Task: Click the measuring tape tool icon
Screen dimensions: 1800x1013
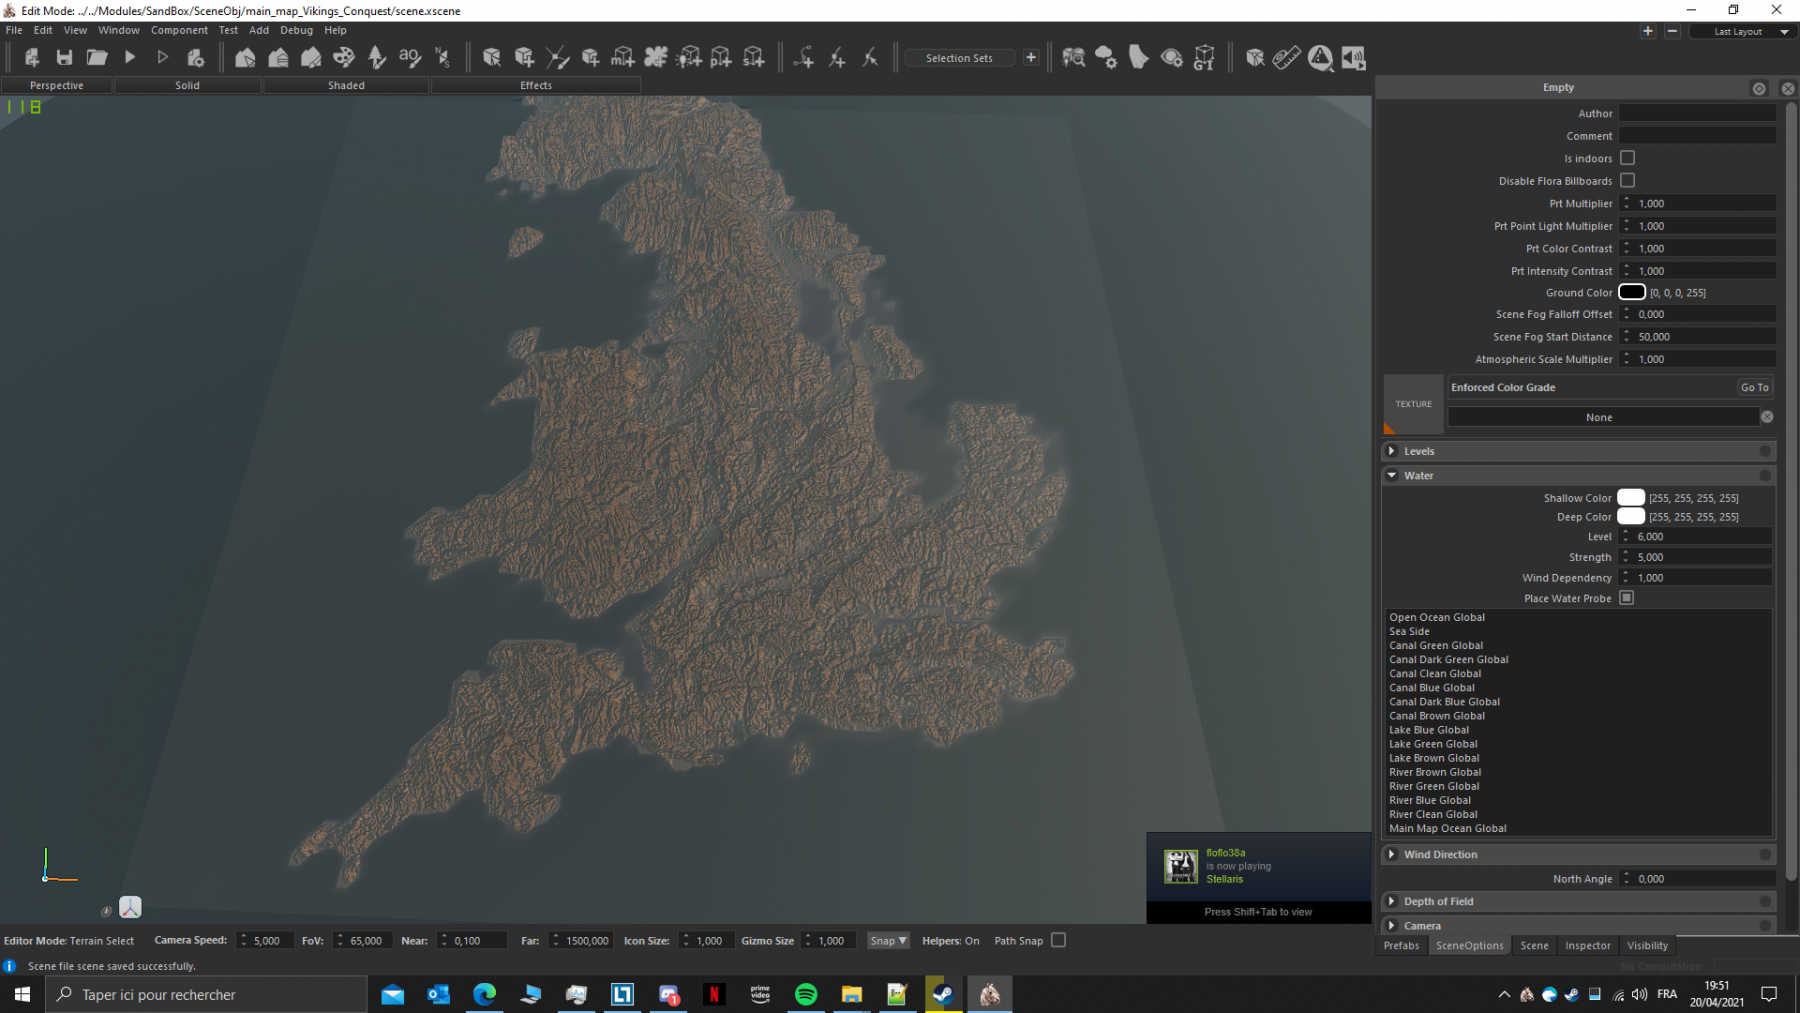Action: click(x=1287, y=58)
